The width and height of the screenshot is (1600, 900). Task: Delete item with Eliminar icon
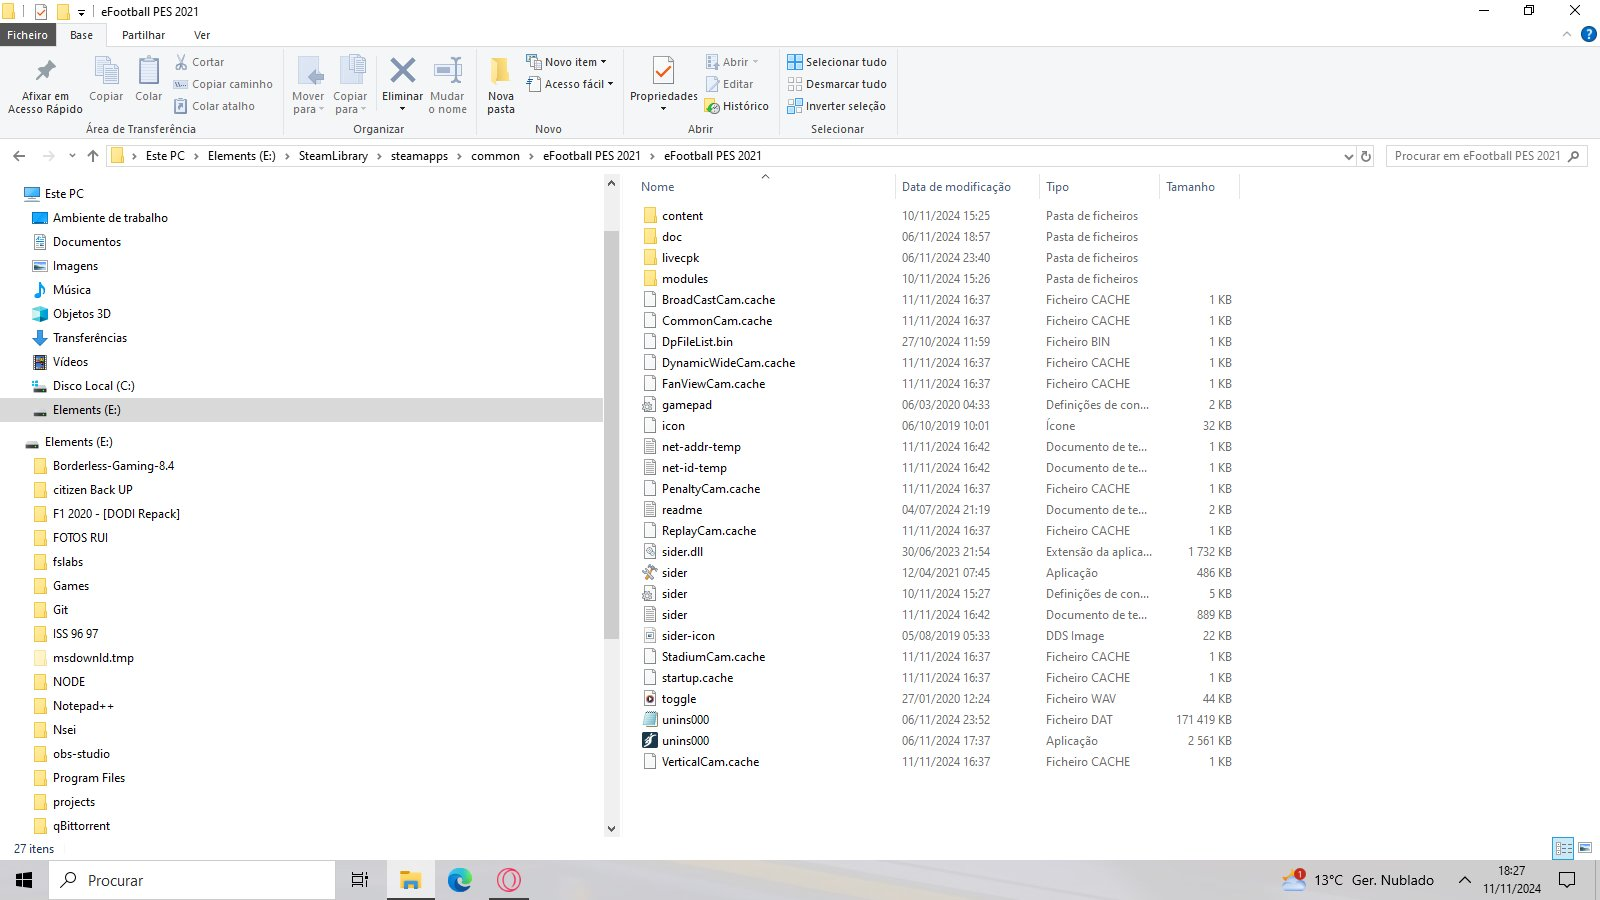(402, 79)
